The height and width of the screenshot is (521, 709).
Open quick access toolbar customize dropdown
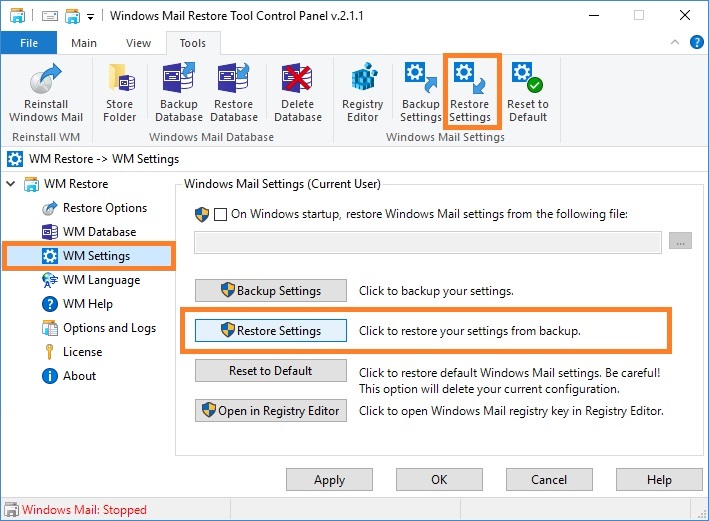tap(90, 17)
